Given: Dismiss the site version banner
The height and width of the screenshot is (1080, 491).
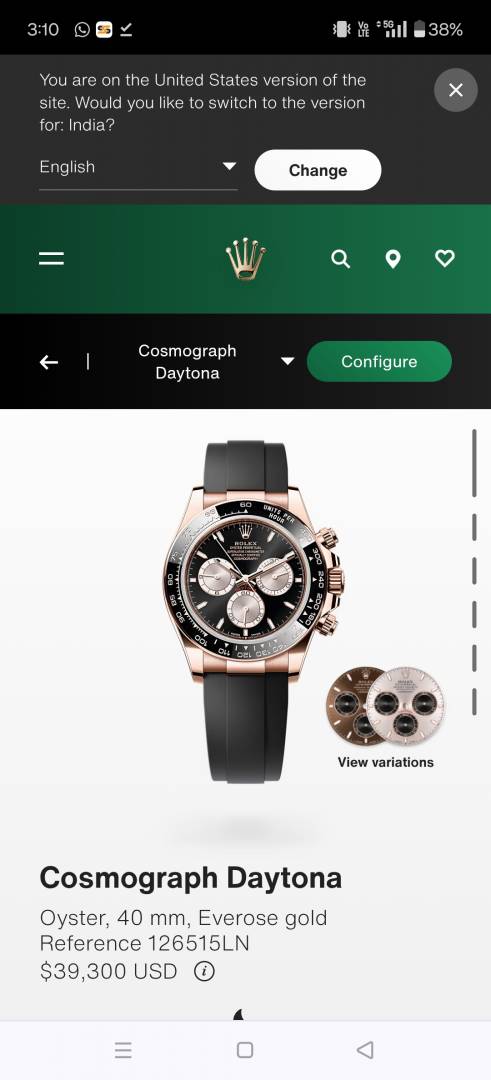Looking at the screenshot, I should click(x=455, y=90).
